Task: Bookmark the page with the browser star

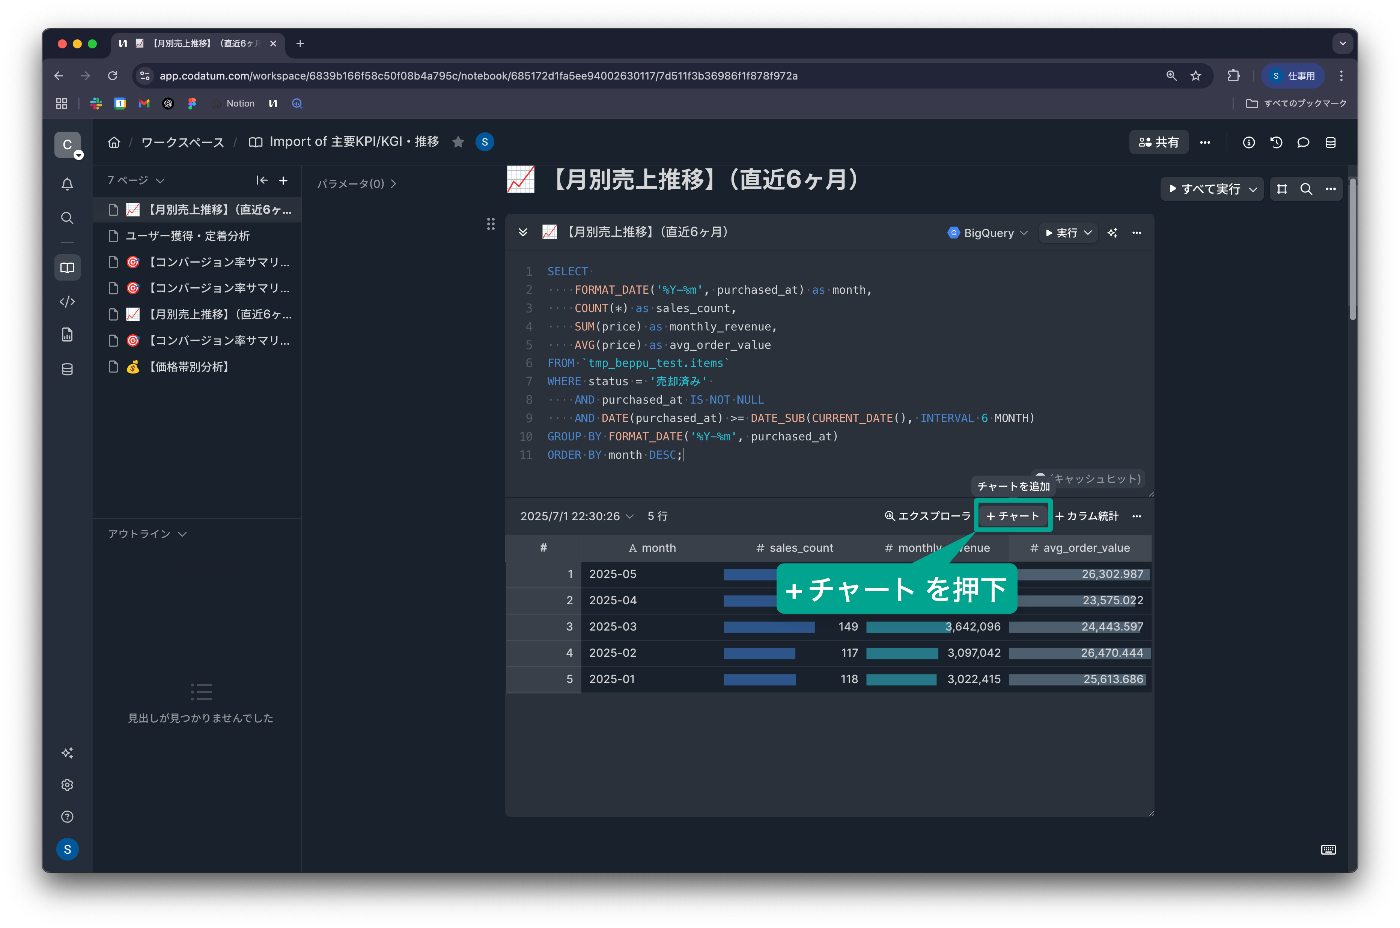Action: click(1195, 75)
